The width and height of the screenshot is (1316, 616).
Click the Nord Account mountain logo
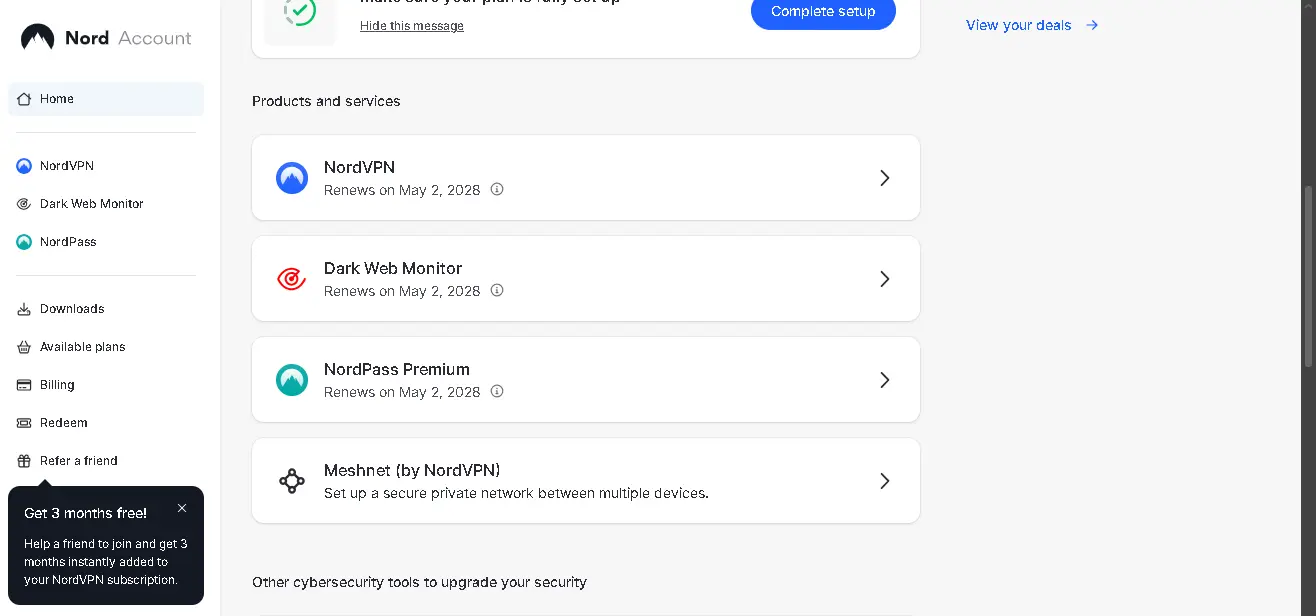tap(38, 38)
